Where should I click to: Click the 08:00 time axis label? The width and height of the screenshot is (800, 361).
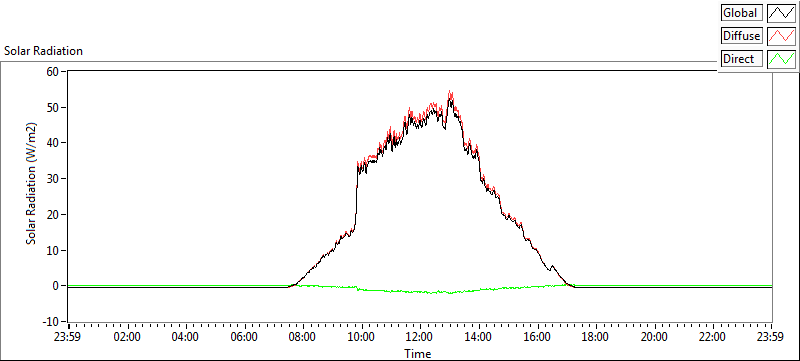303,337
